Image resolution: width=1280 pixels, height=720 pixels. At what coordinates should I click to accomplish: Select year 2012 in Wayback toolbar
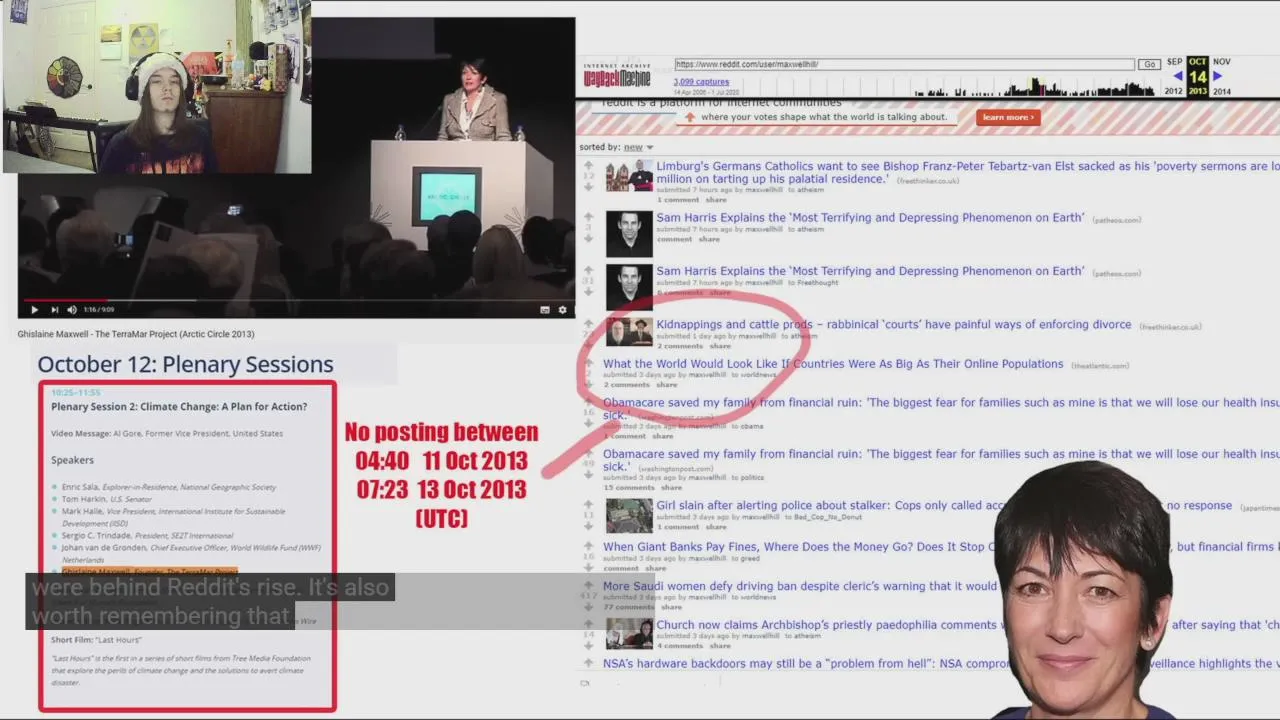coord(1173,91)
